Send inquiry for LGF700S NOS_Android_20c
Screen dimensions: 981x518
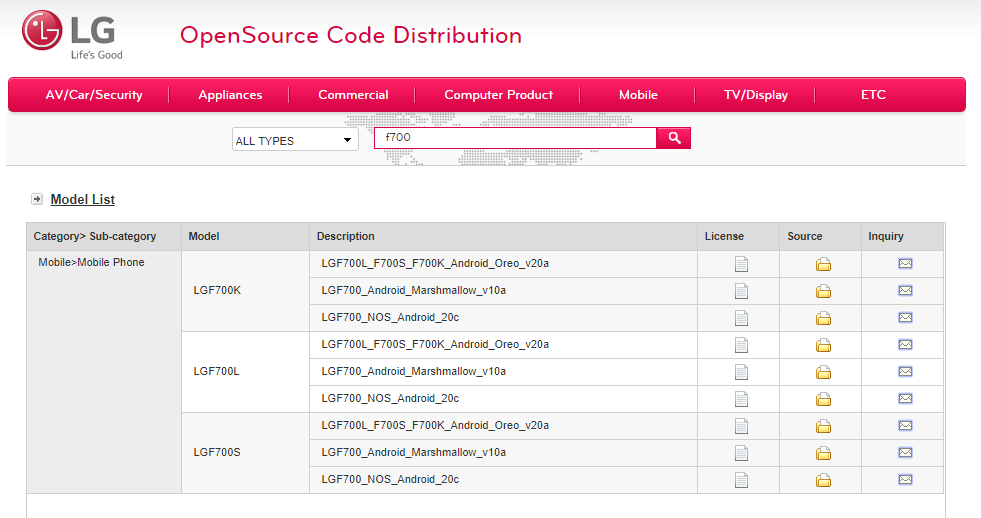(905, 480)
